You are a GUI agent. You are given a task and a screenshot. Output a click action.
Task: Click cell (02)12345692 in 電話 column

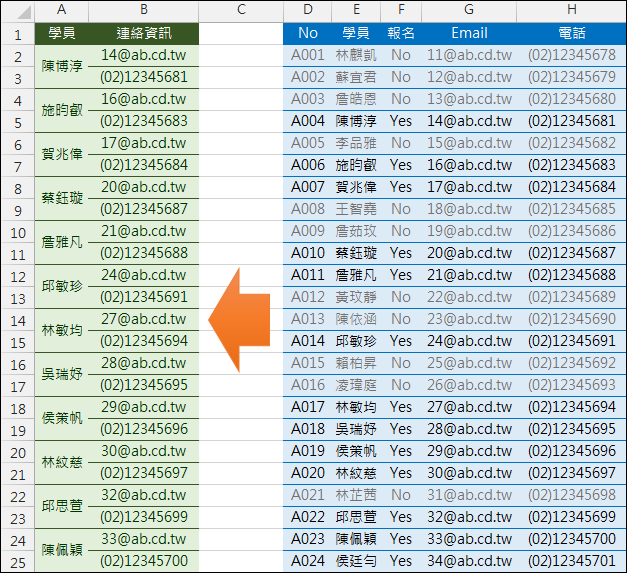(571, 363)
